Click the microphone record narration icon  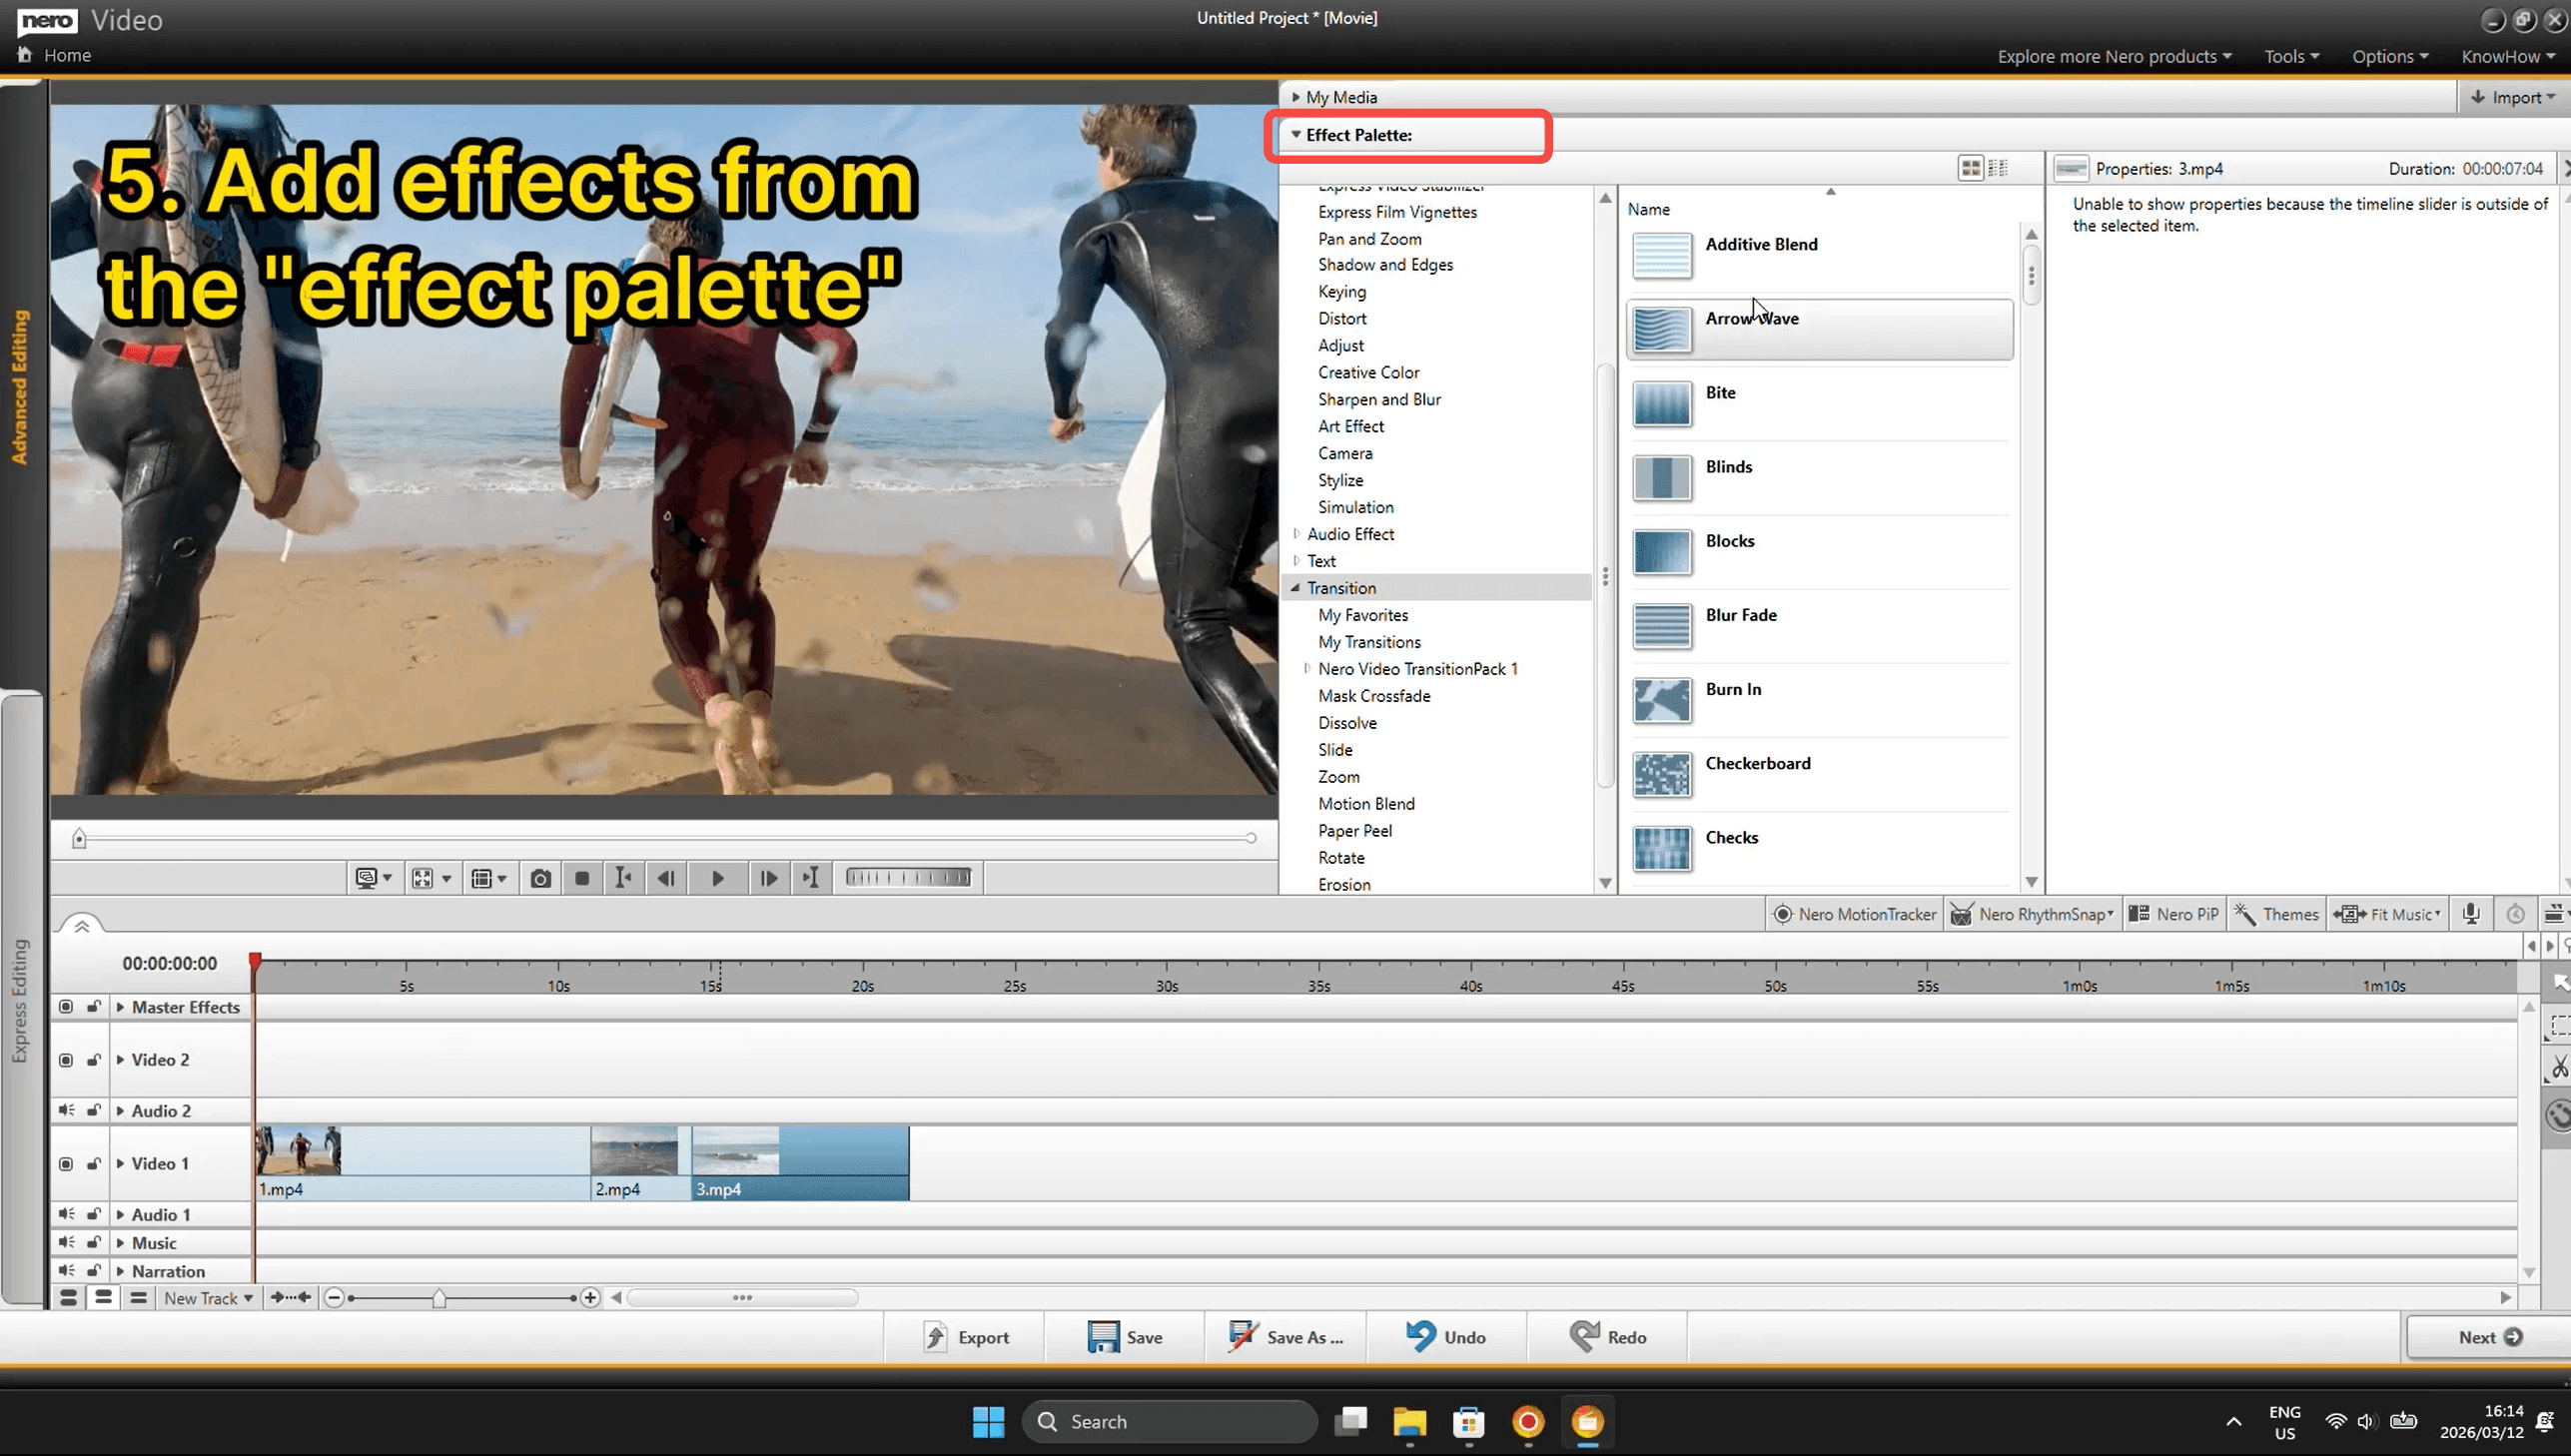point(2471,914)
